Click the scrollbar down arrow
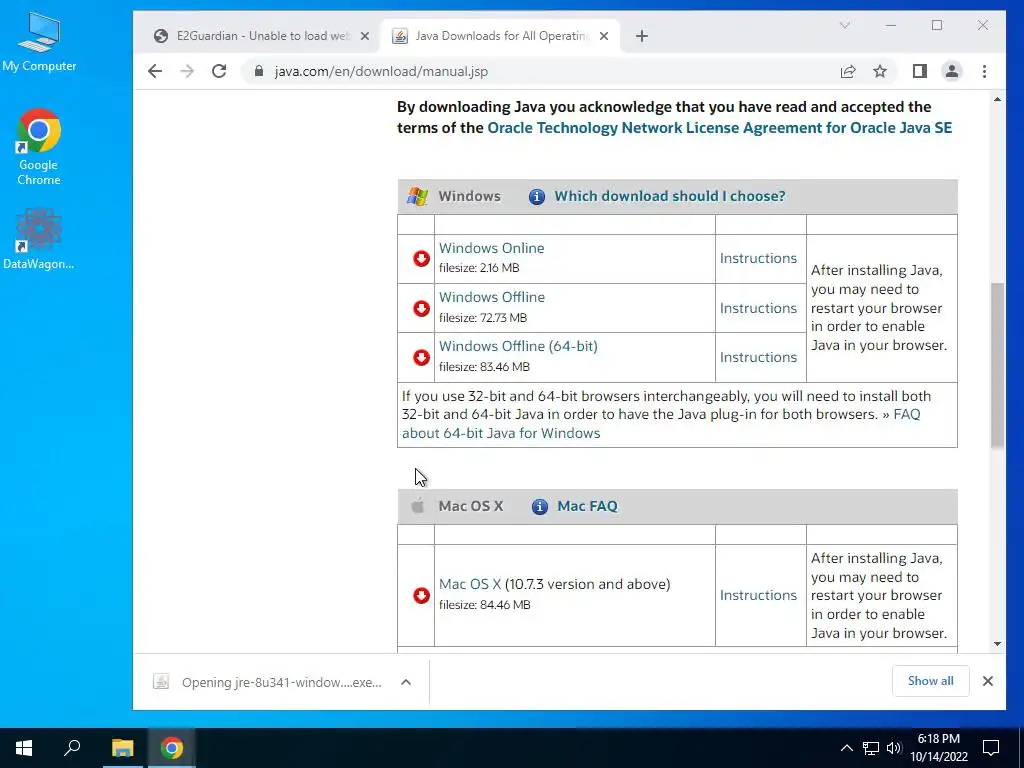Screen dimensions: 1024x768 click(997, 644)
